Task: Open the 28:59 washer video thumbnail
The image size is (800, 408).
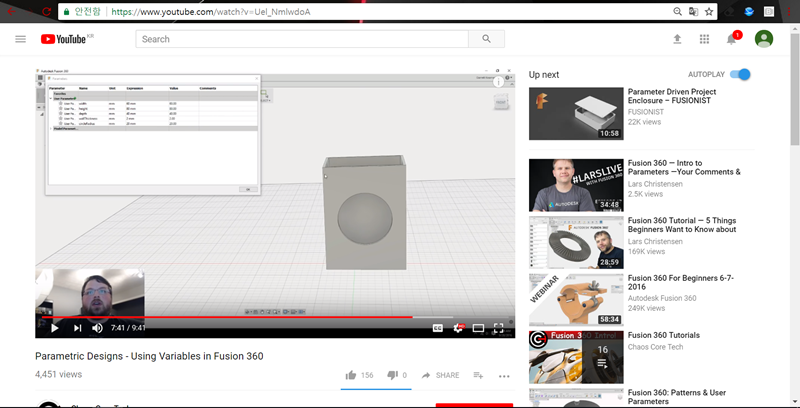Action: (x=576, y=242)
